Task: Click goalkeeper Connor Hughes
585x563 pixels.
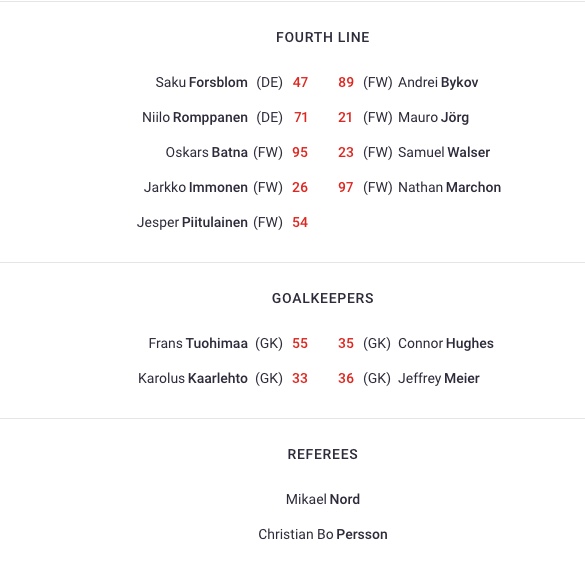Action: pyautogui.click(x=446, y=343)
